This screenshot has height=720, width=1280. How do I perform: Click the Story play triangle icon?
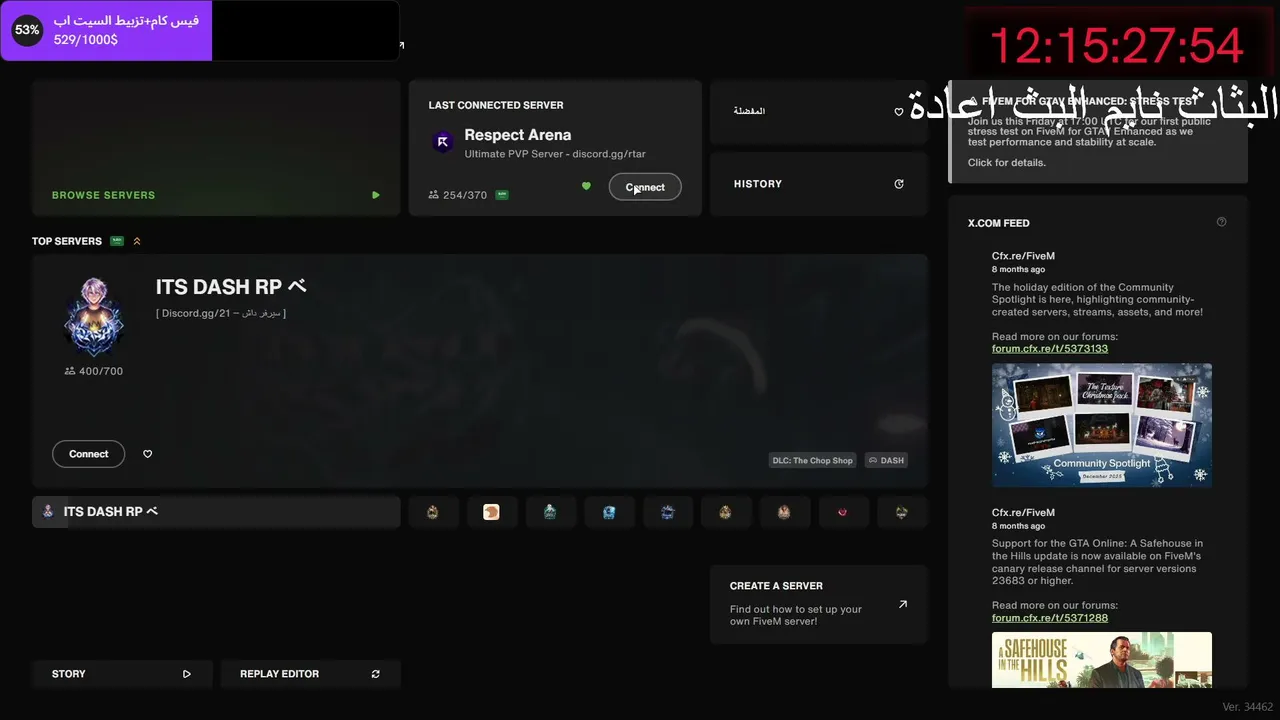187,674
